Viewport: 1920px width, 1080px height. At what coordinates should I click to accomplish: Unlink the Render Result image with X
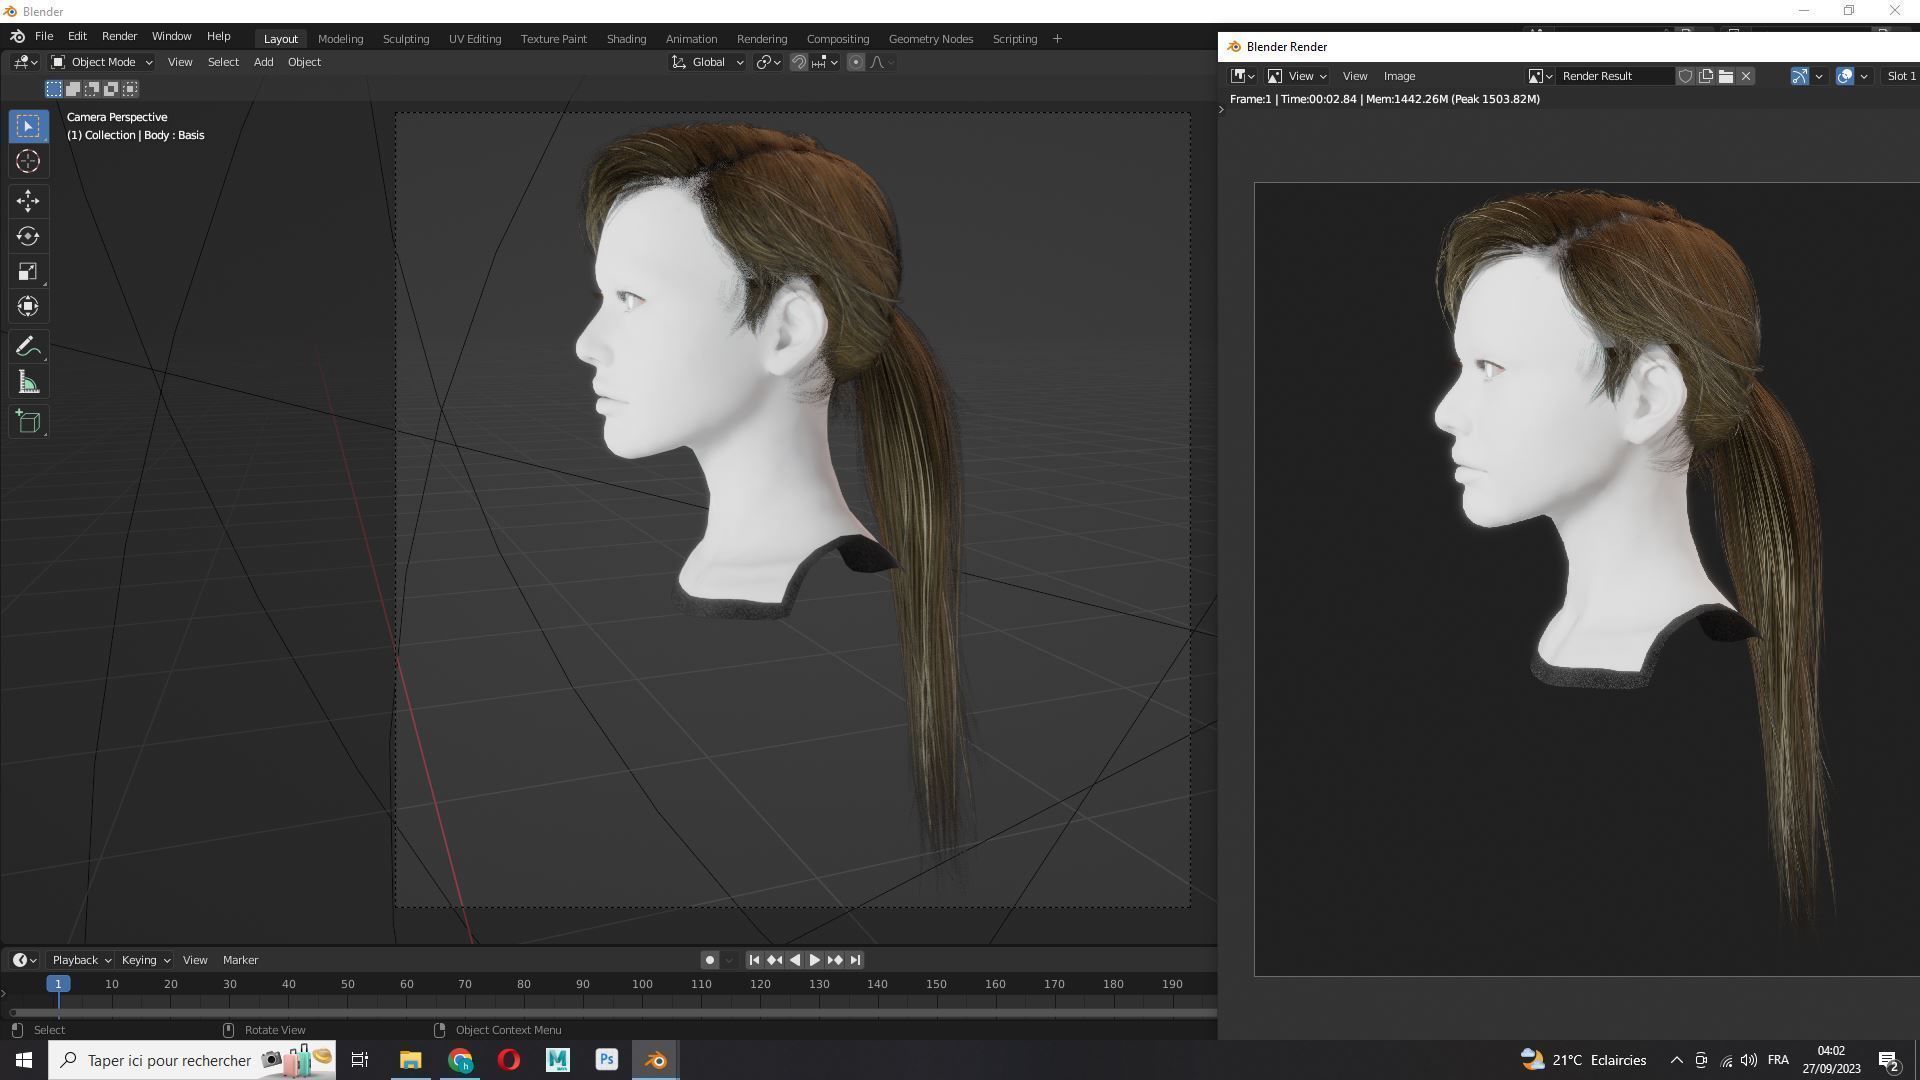1746,76
